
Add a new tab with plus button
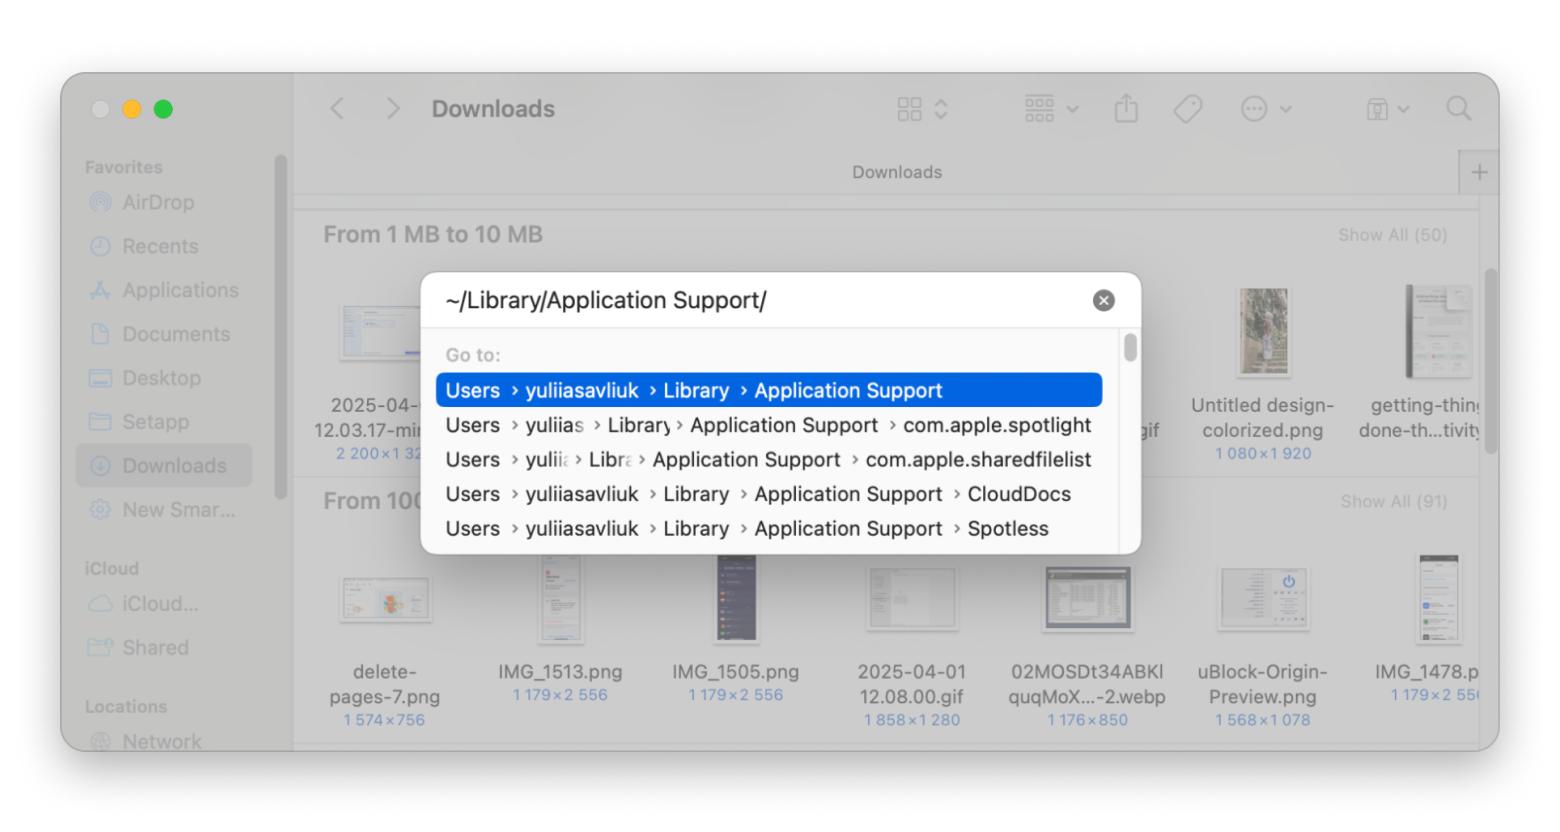pos(1479,172)
